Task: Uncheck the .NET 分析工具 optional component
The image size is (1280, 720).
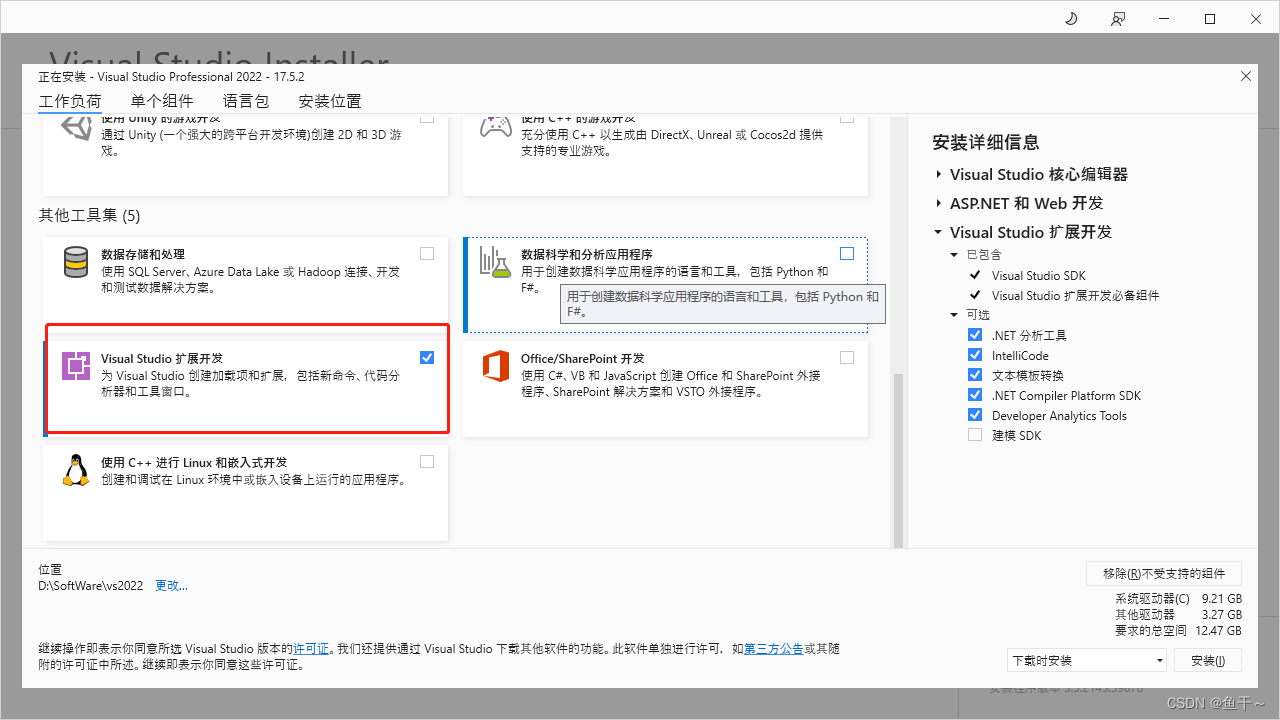Action: [x=975, y=335]
